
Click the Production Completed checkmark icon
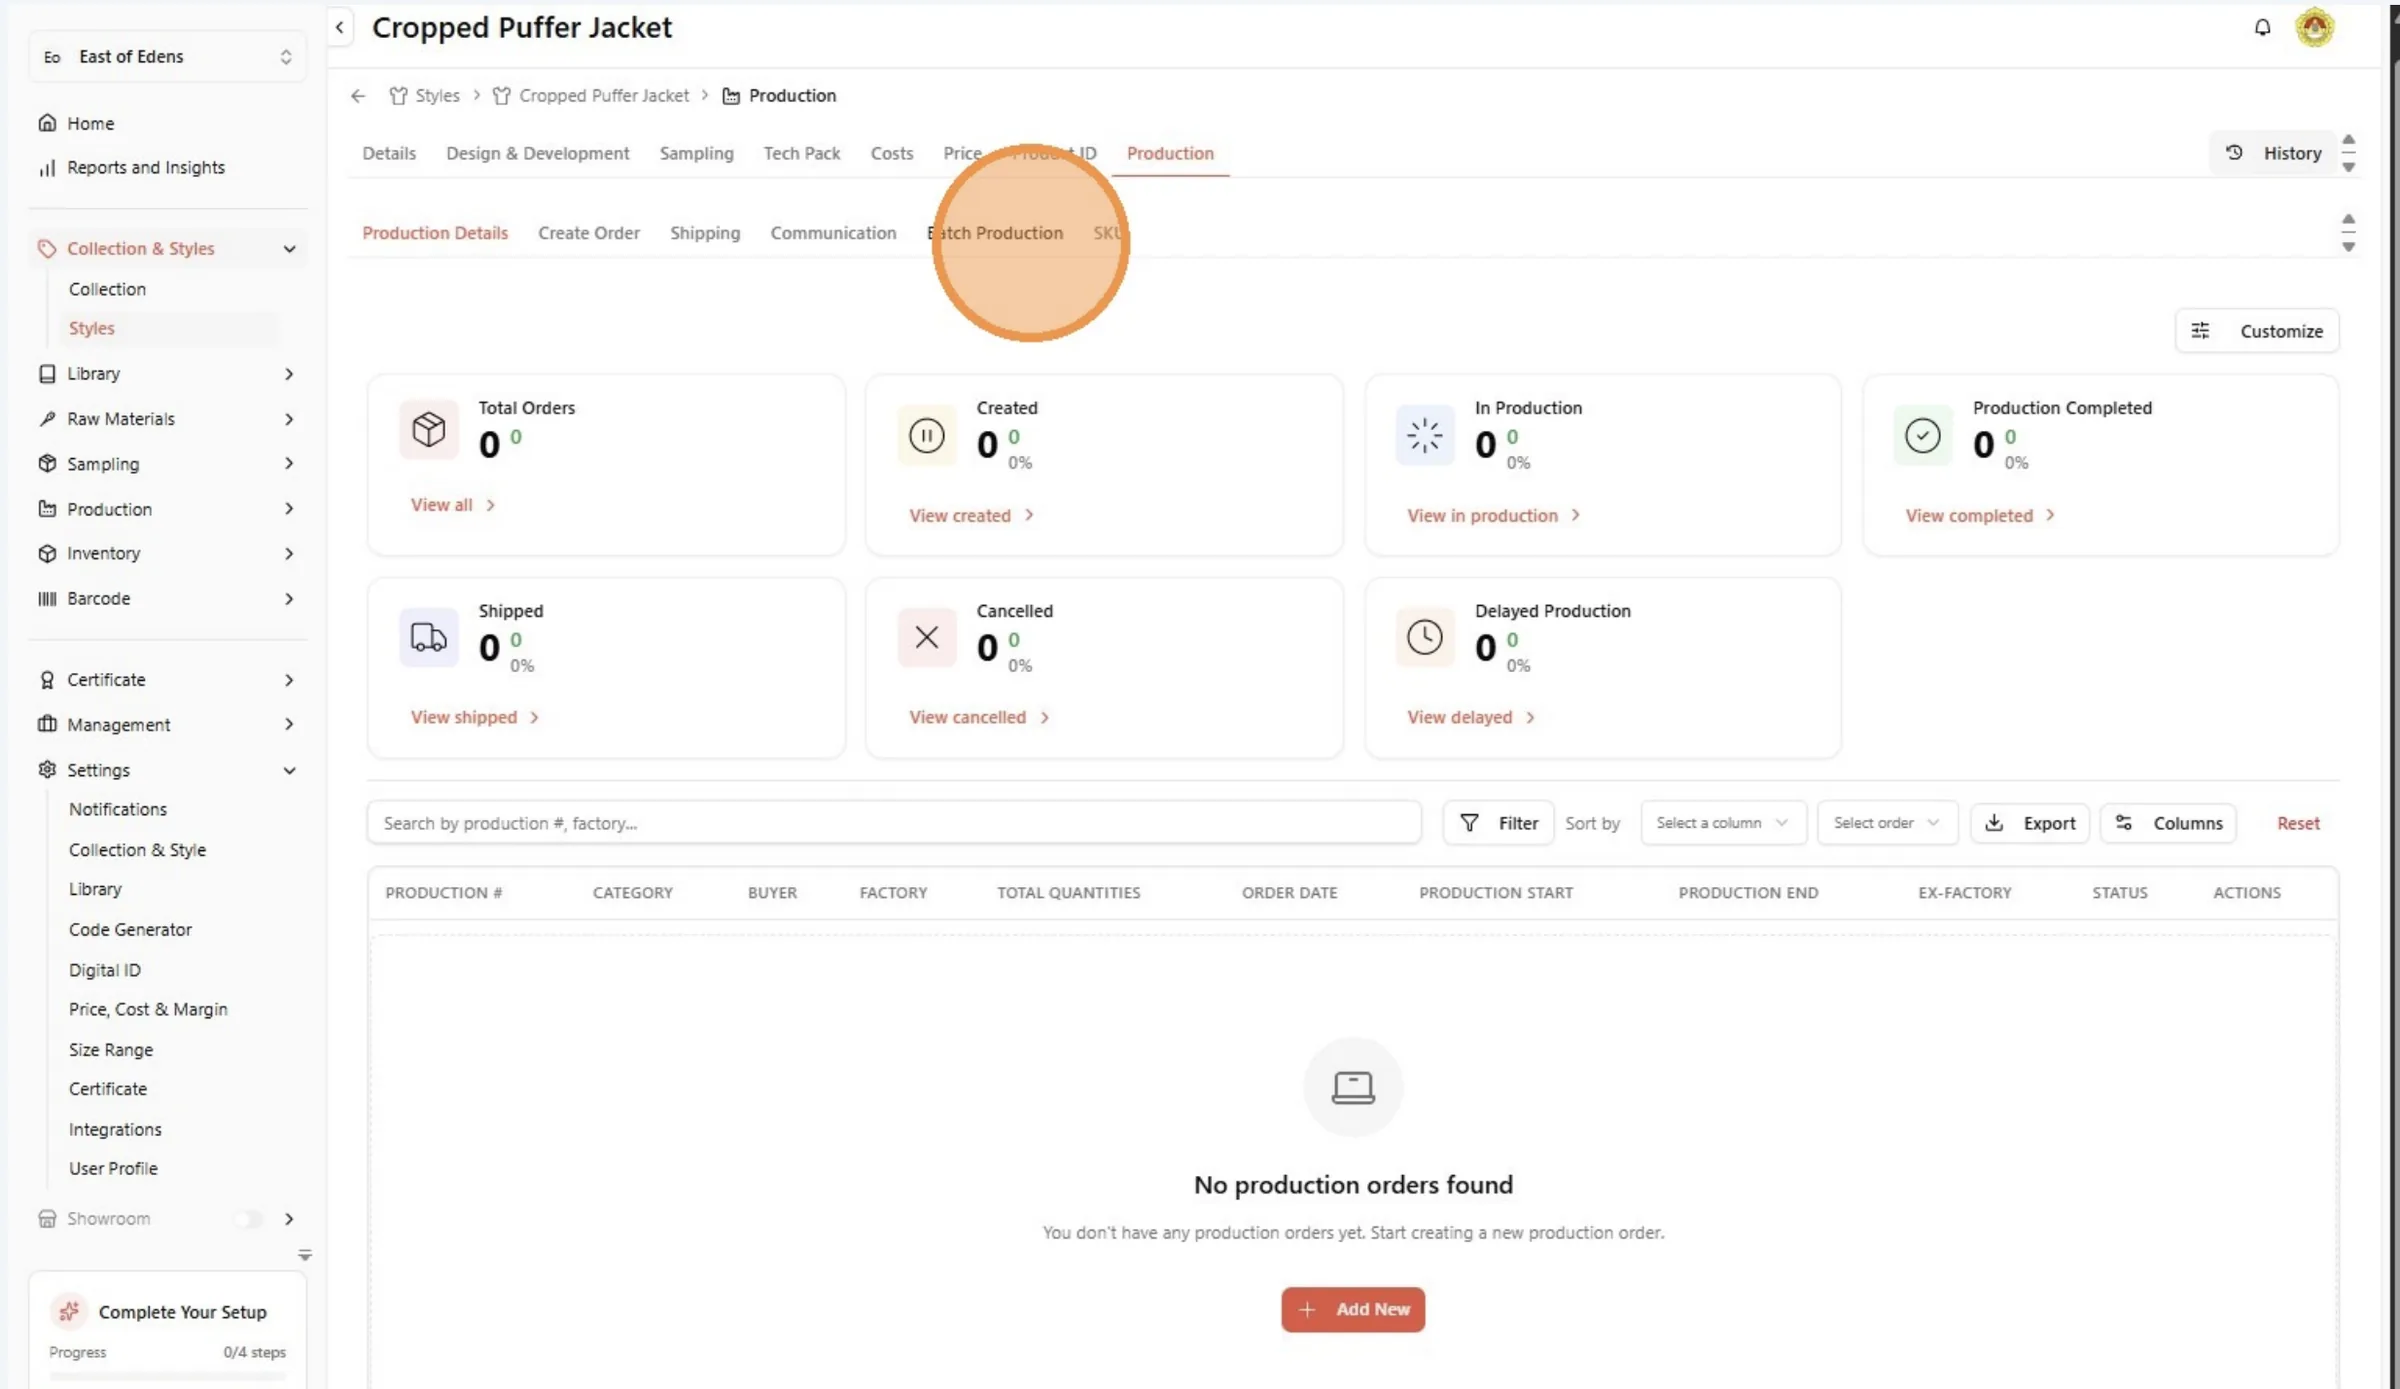[x=1922, y=436]
